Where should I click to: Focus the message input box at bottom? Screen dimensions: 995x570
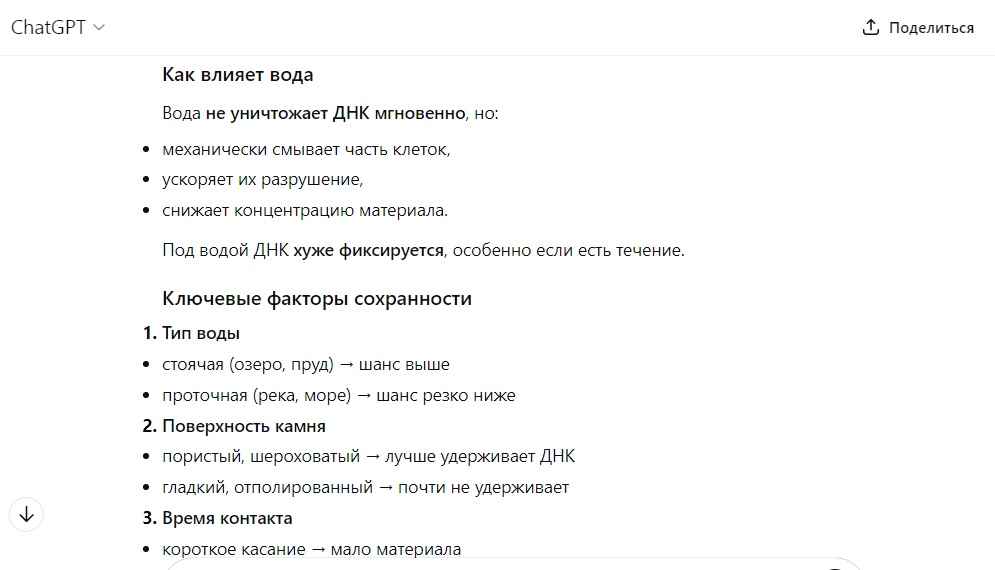tap(513, 564)
